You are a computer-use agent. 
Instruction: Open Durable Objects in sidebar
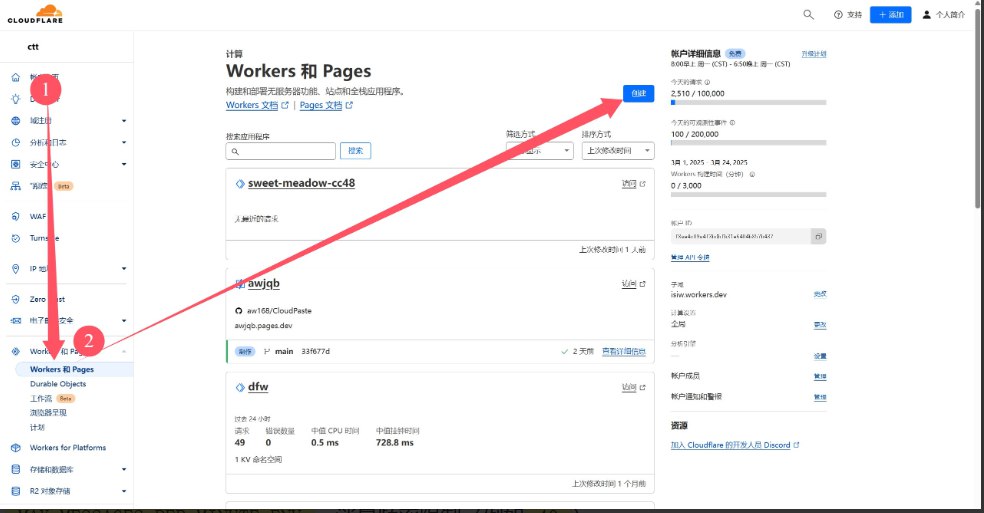click(x=58, y=384)
